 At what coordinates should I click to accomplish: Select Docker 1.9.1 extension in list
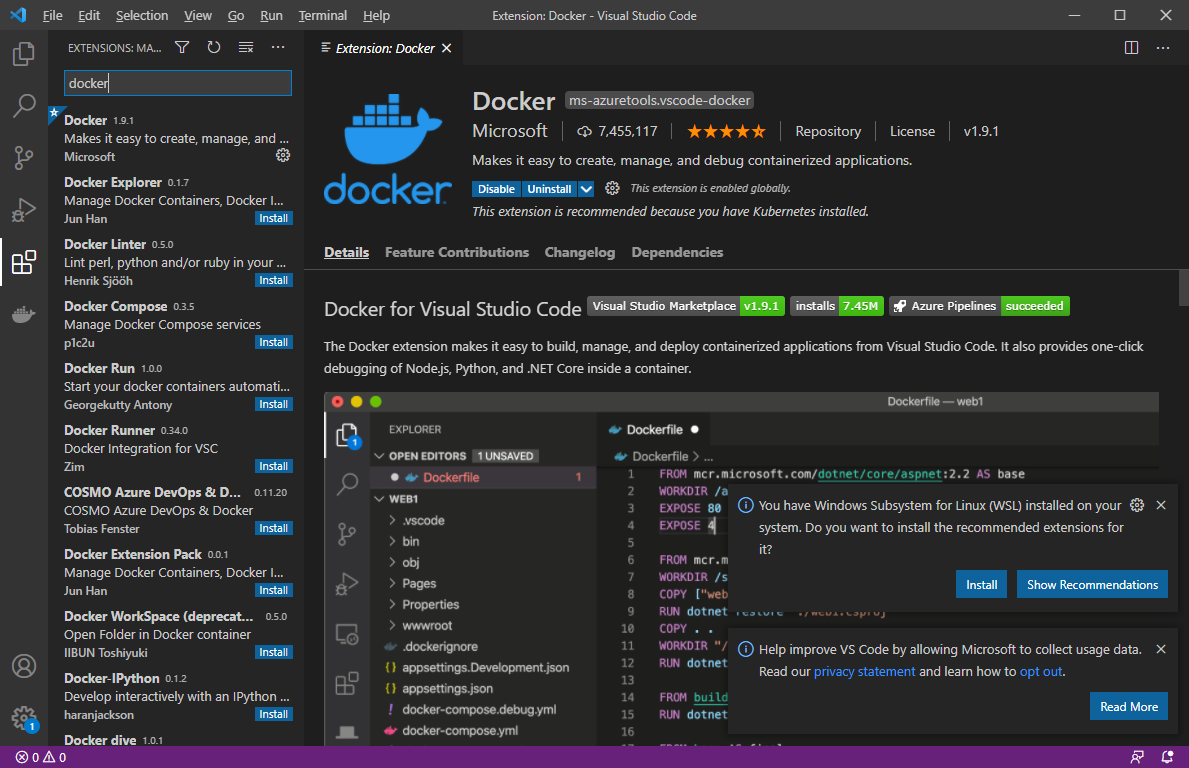click(x=177, y=138)
